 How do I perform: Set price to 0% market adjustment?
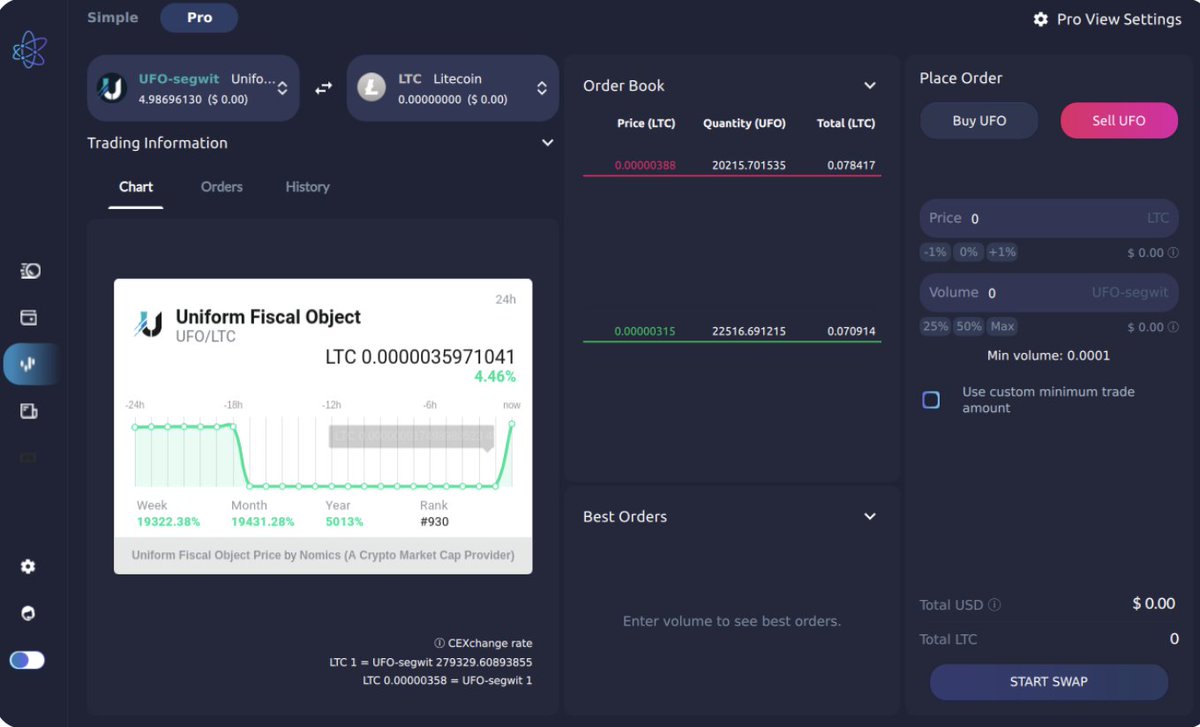coord(969,252)
